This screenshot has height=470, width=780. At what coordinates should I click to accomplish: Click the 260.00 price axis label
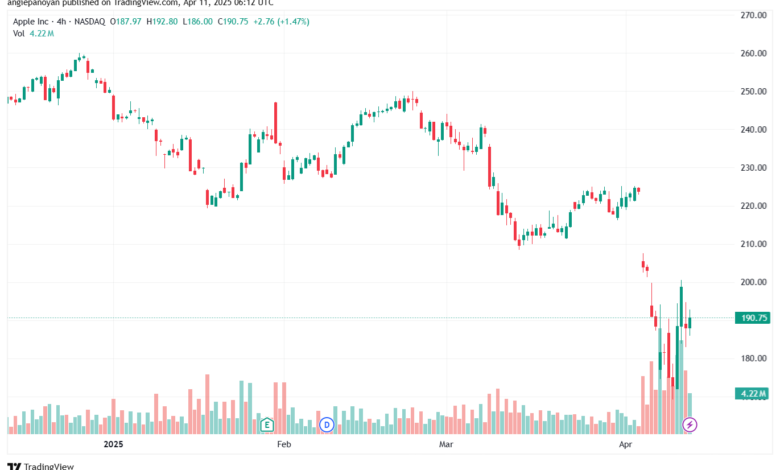tap(753, 53)
